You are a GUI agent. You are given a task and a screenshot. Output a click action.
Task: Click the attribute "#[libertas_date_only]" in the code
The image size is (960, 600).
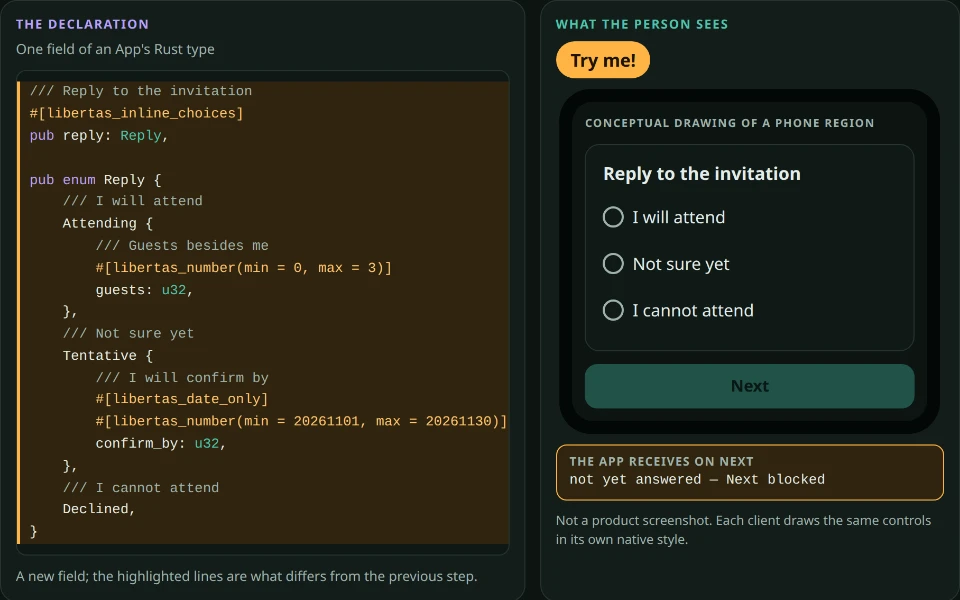click(182, 399)
